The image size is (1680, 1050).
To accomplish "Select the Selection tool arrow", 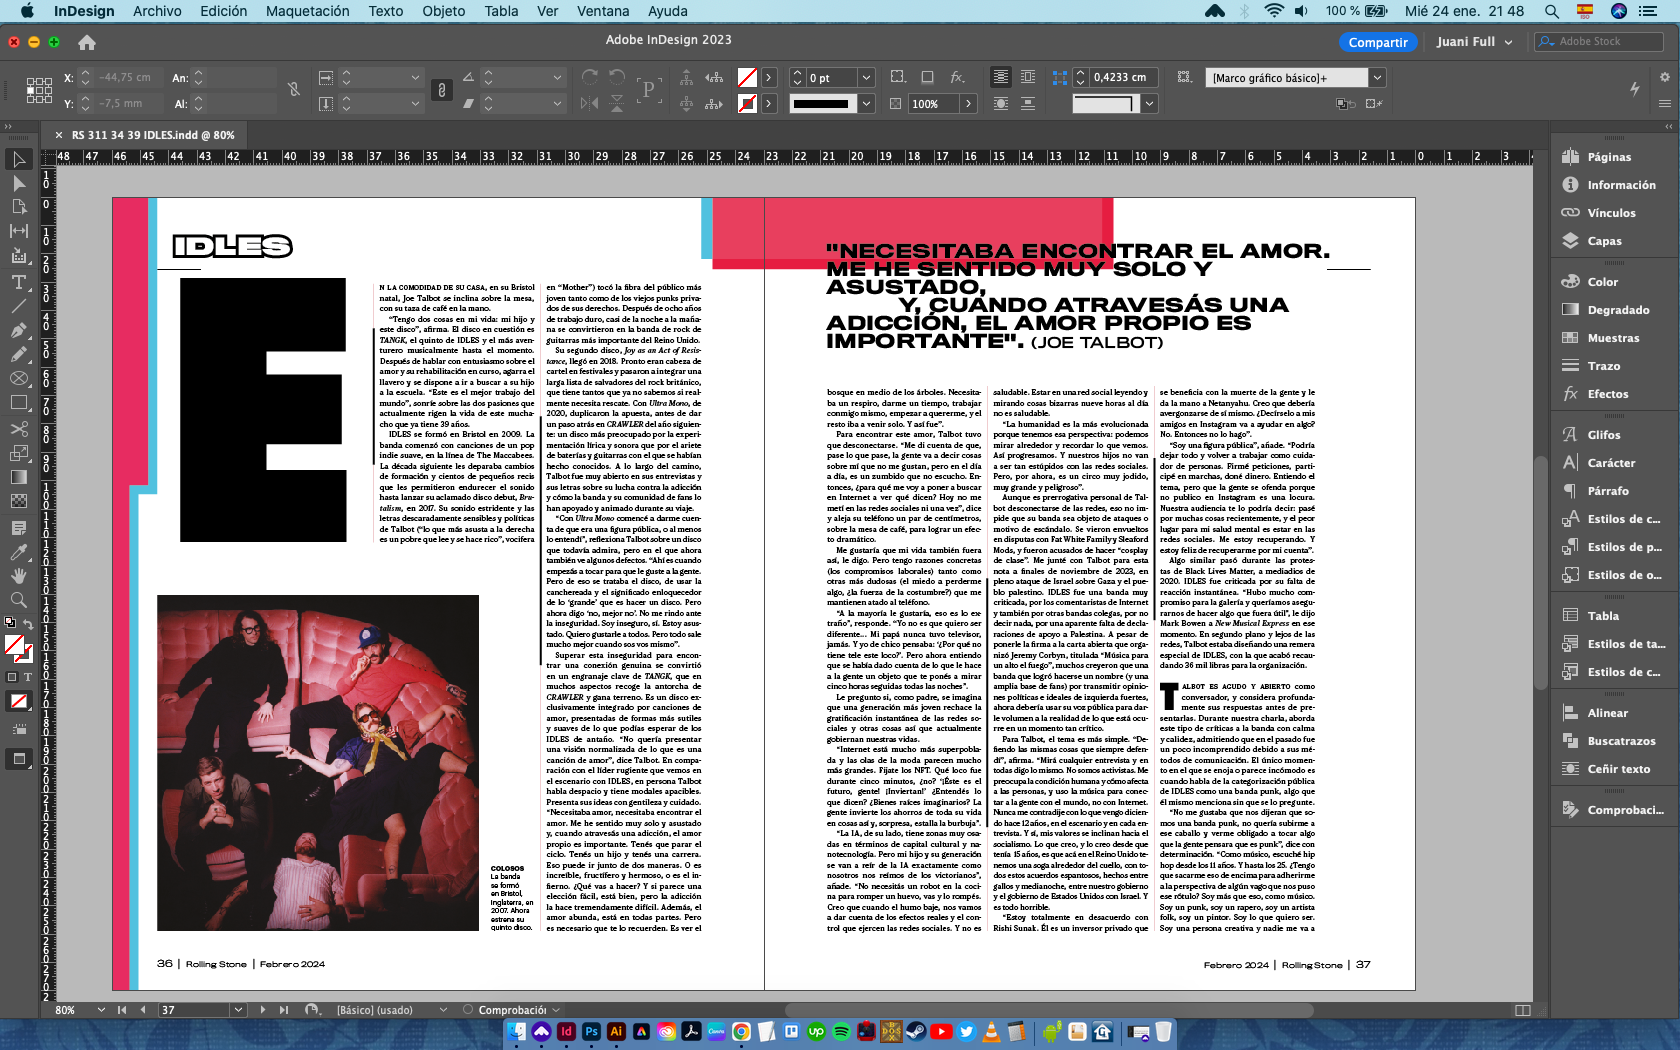I will 19,159.
